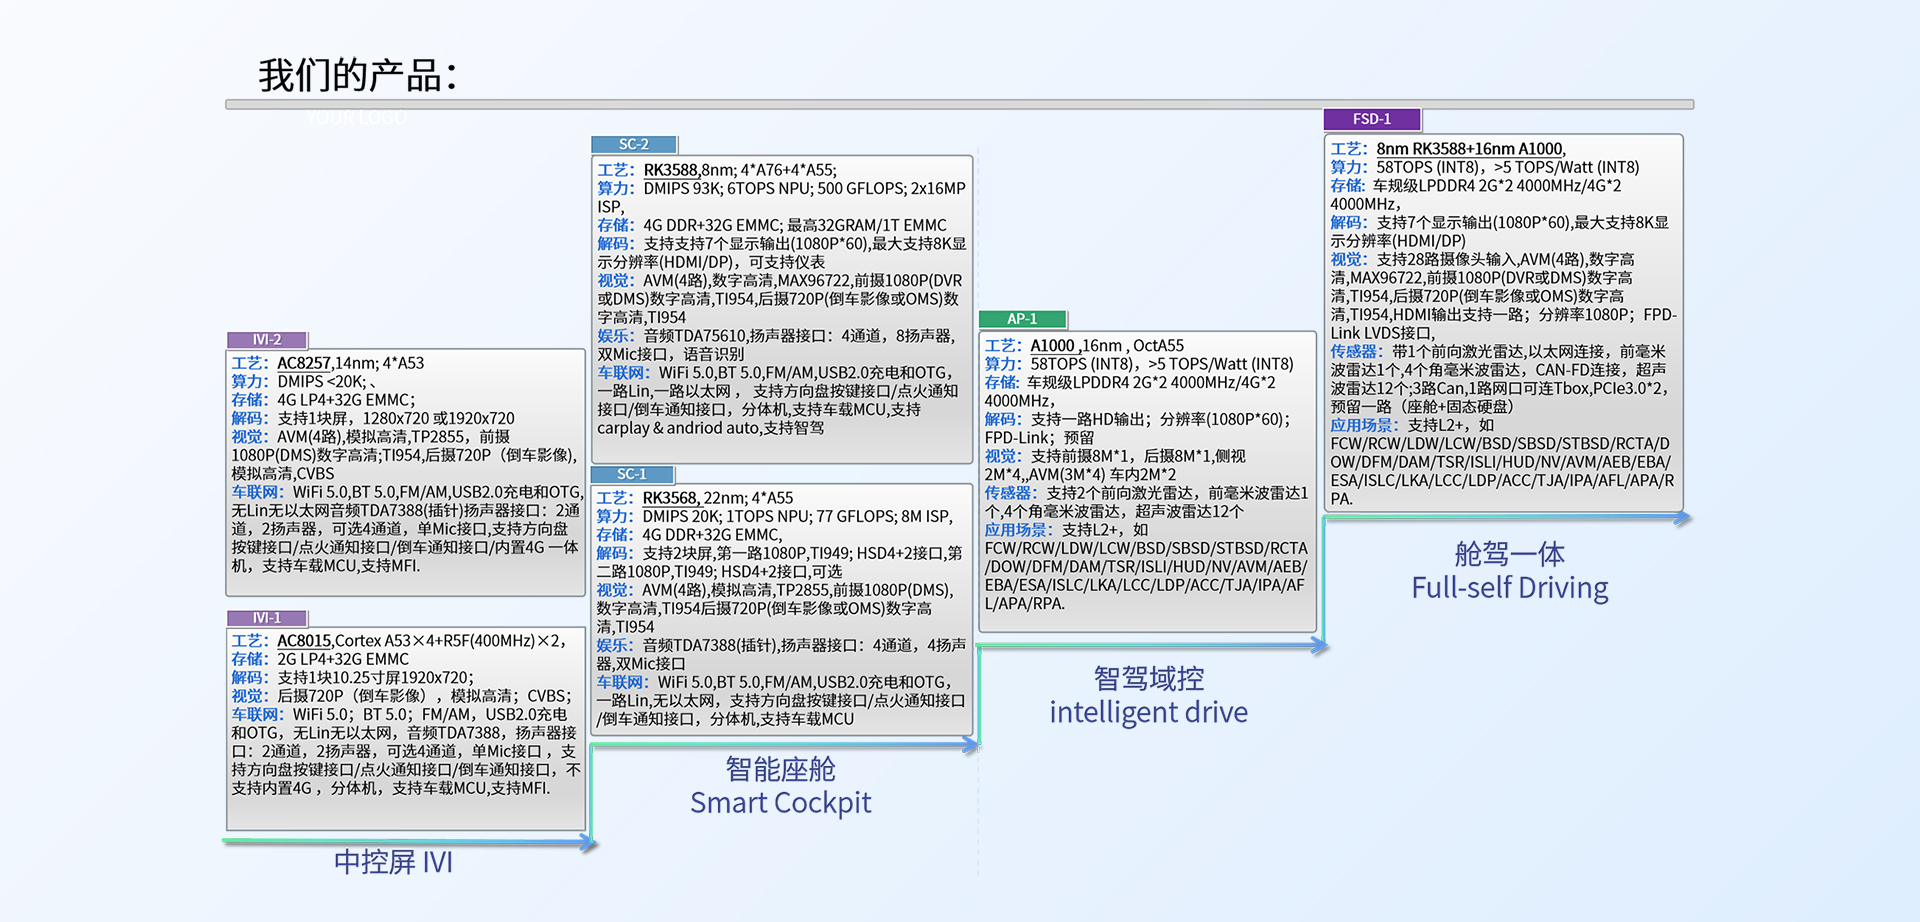Select 车联网: label in IVI-1 box
Image resolution: width=1920 pixels, height=922 pixels.
click(x=258, y=715)
